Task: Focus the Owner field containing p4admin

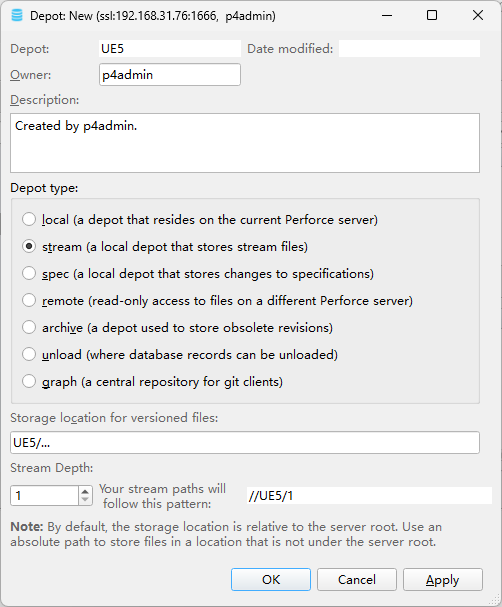Action: [x=170, y=75]
